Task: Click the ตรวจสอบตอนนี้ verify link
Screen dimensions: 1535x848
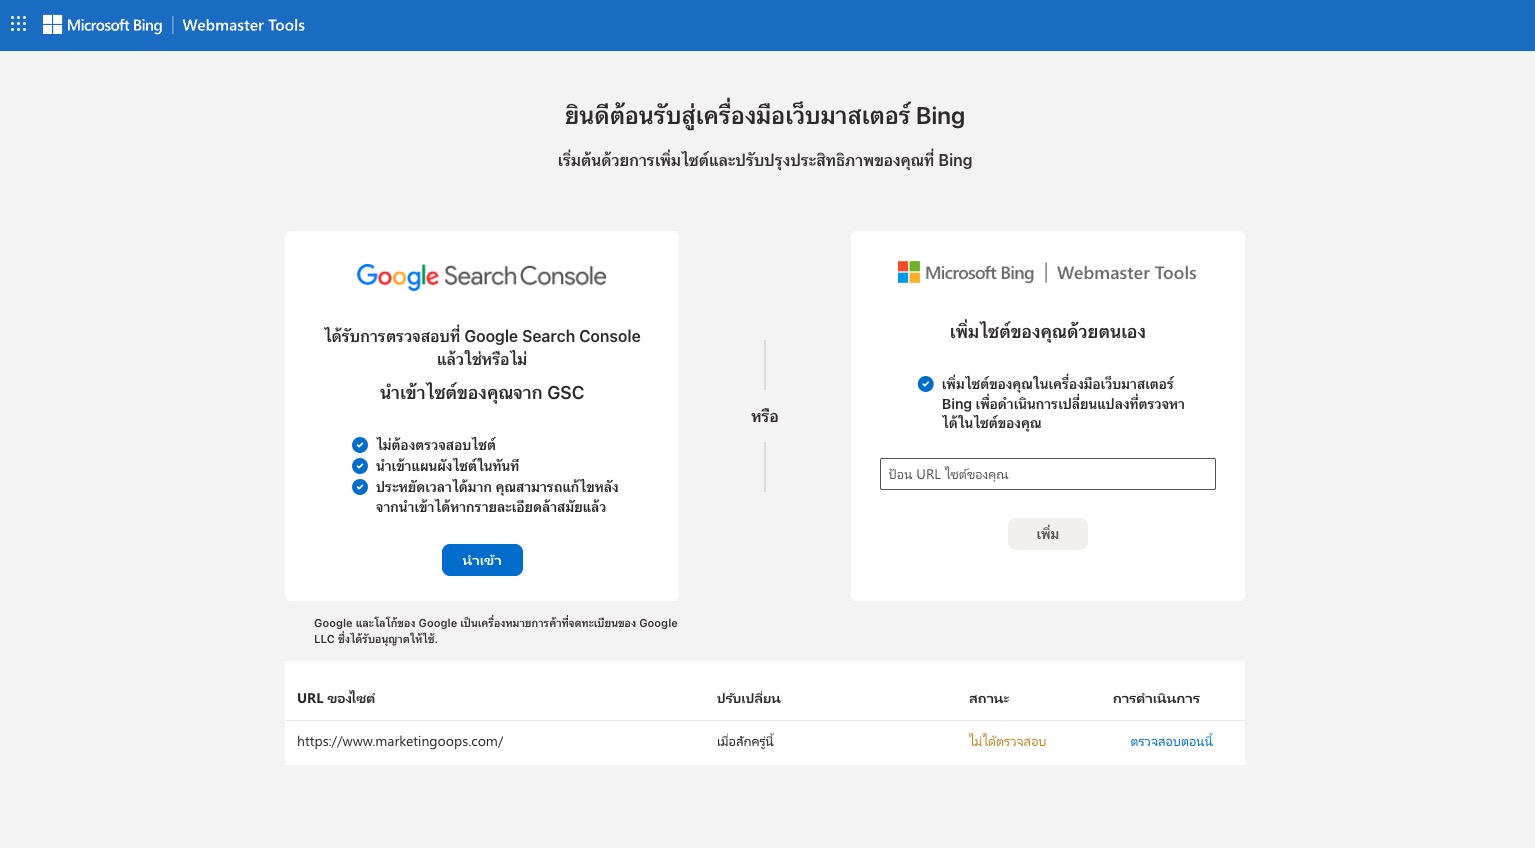Action: [x=1171, y=742]
